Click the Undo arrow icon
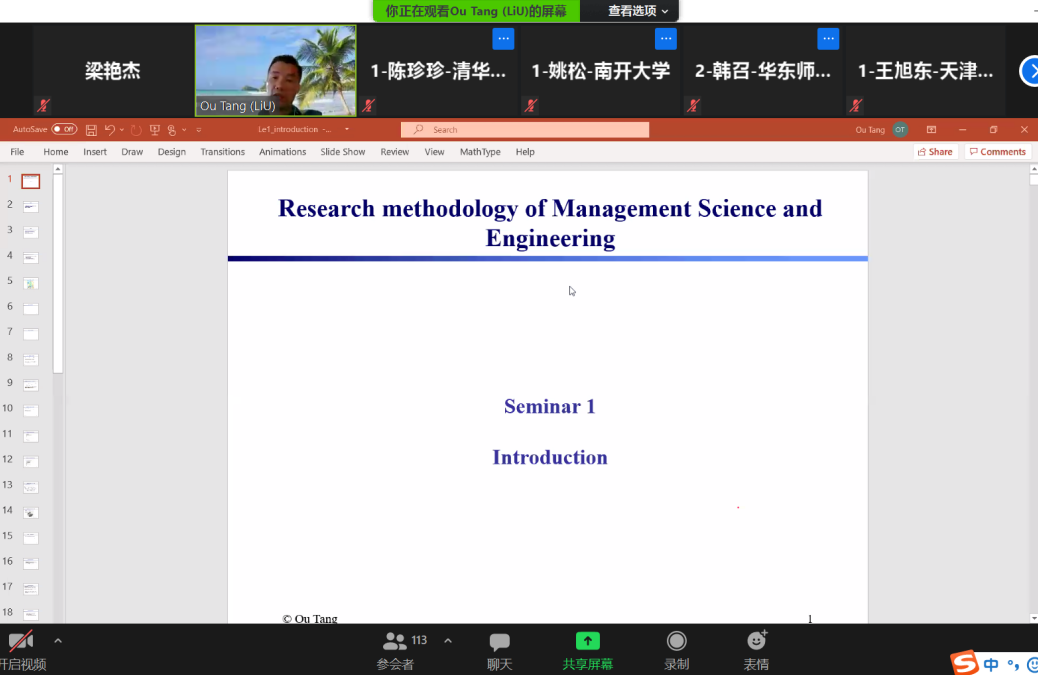 click(109, 130)
